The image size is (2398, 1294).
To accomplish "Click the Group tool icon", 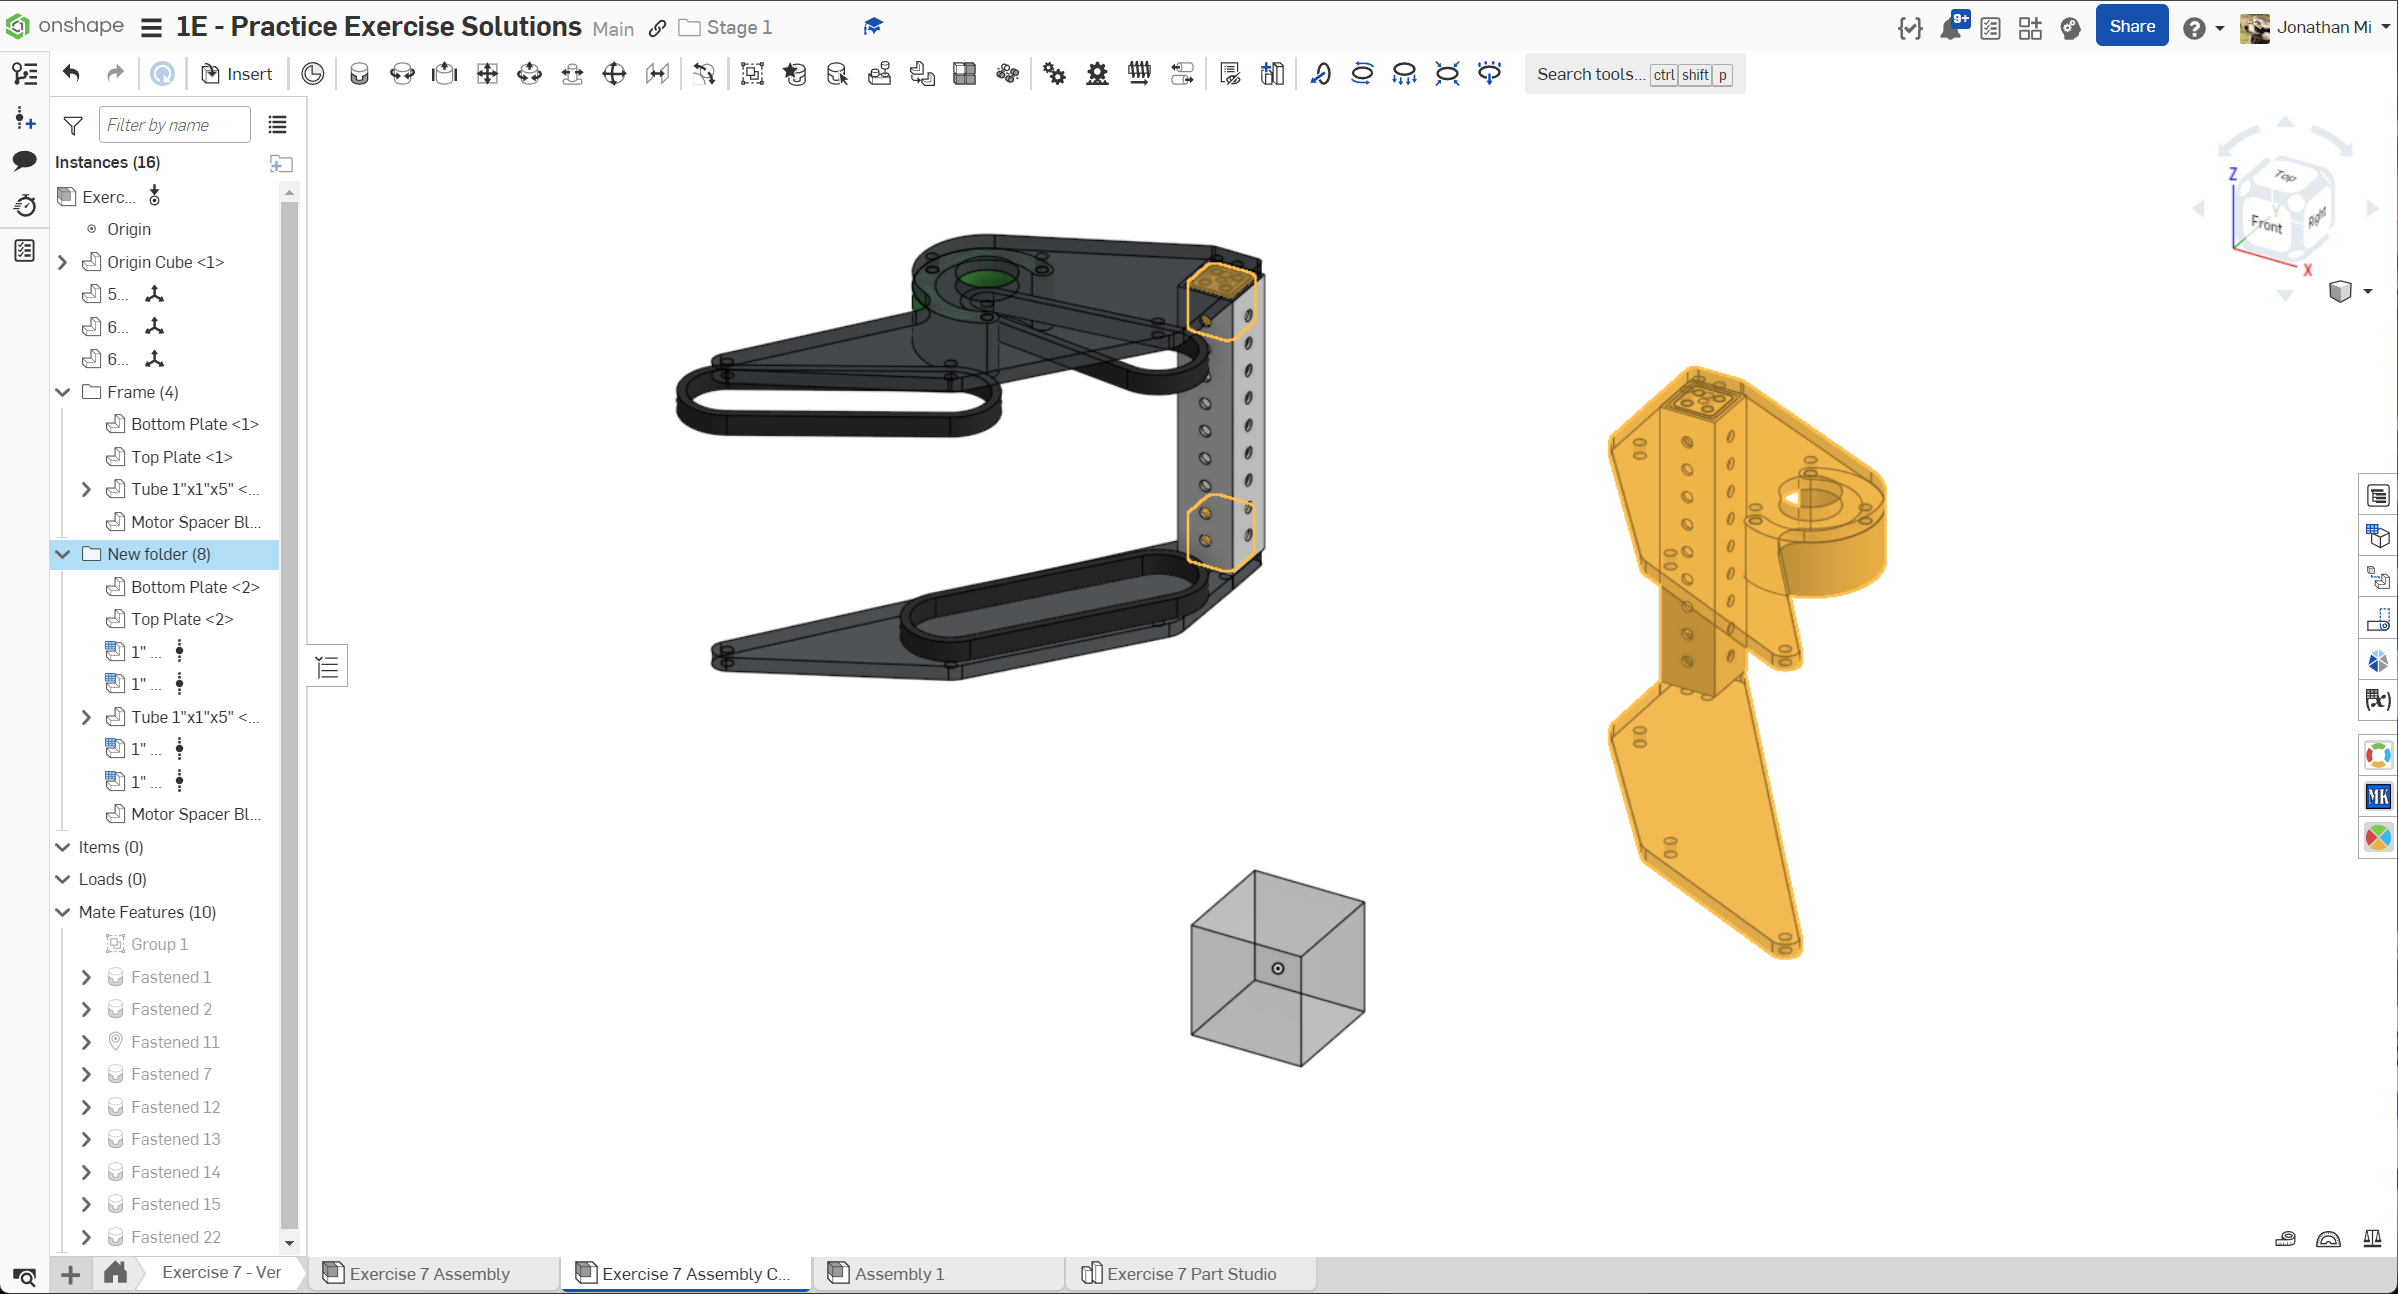I will (752, 73).
